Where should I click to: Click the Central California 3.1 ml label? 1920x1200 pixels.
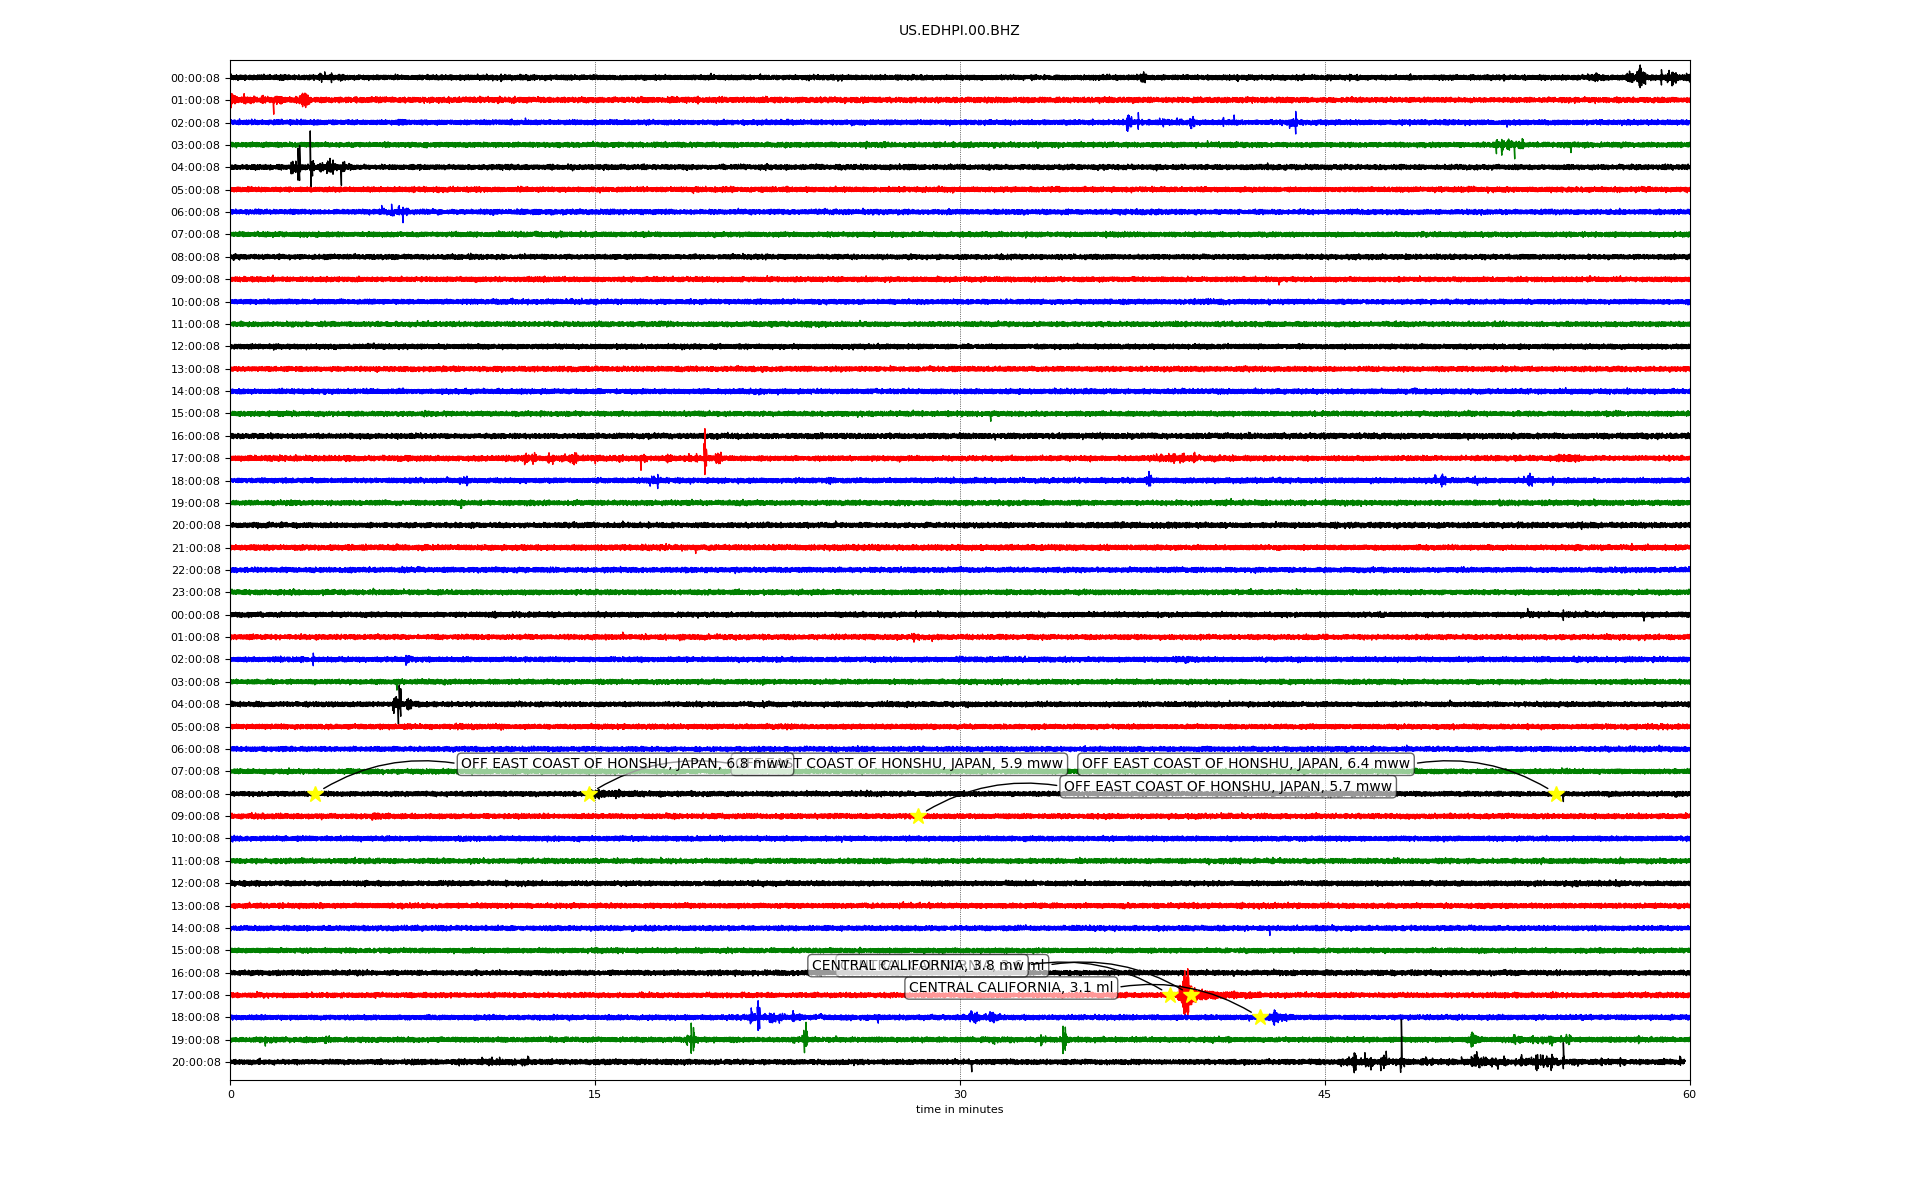pyautogui.click(x=1010, y=988)
